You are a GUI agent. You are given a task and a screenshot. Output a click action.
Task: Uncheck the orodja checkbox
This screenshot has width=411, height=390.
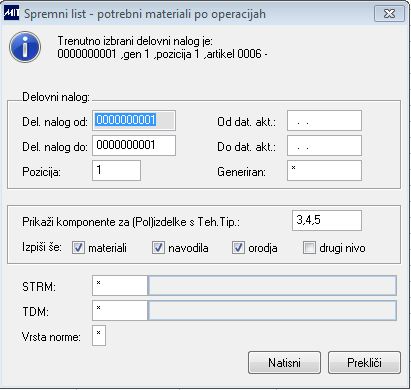pos(238,248)
